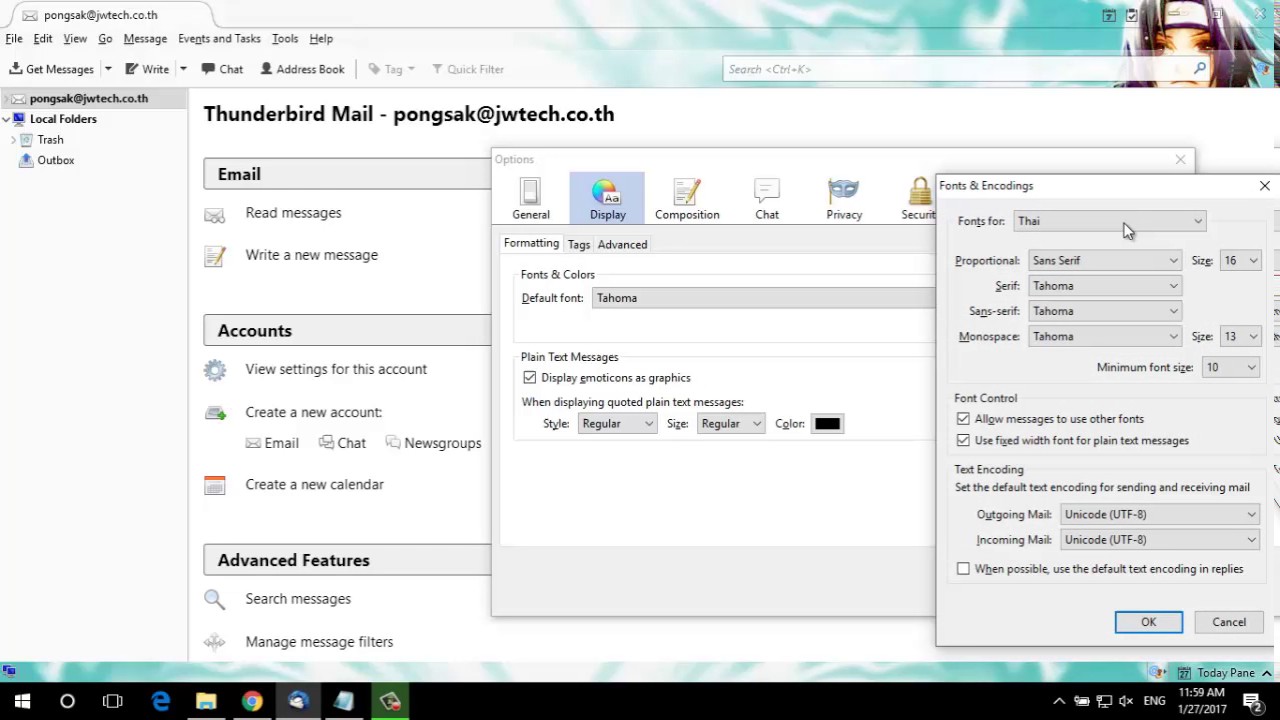Click the search magnifier icon in search box
The image size is (1280, 720).
1200,69
